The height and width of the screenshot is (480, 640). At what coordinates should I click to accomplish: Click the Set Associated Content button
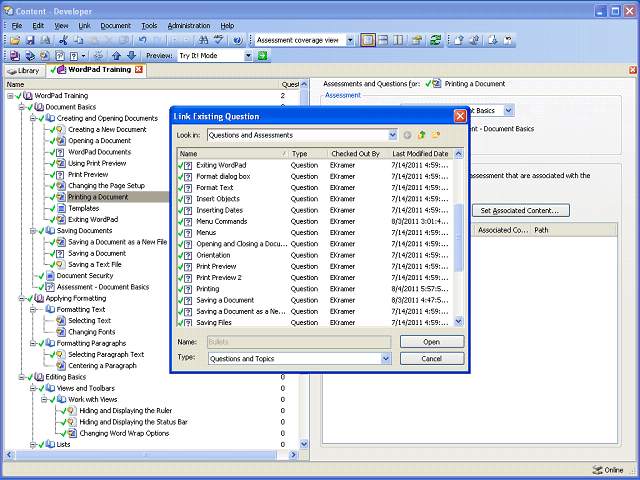(x=520, y=211)
